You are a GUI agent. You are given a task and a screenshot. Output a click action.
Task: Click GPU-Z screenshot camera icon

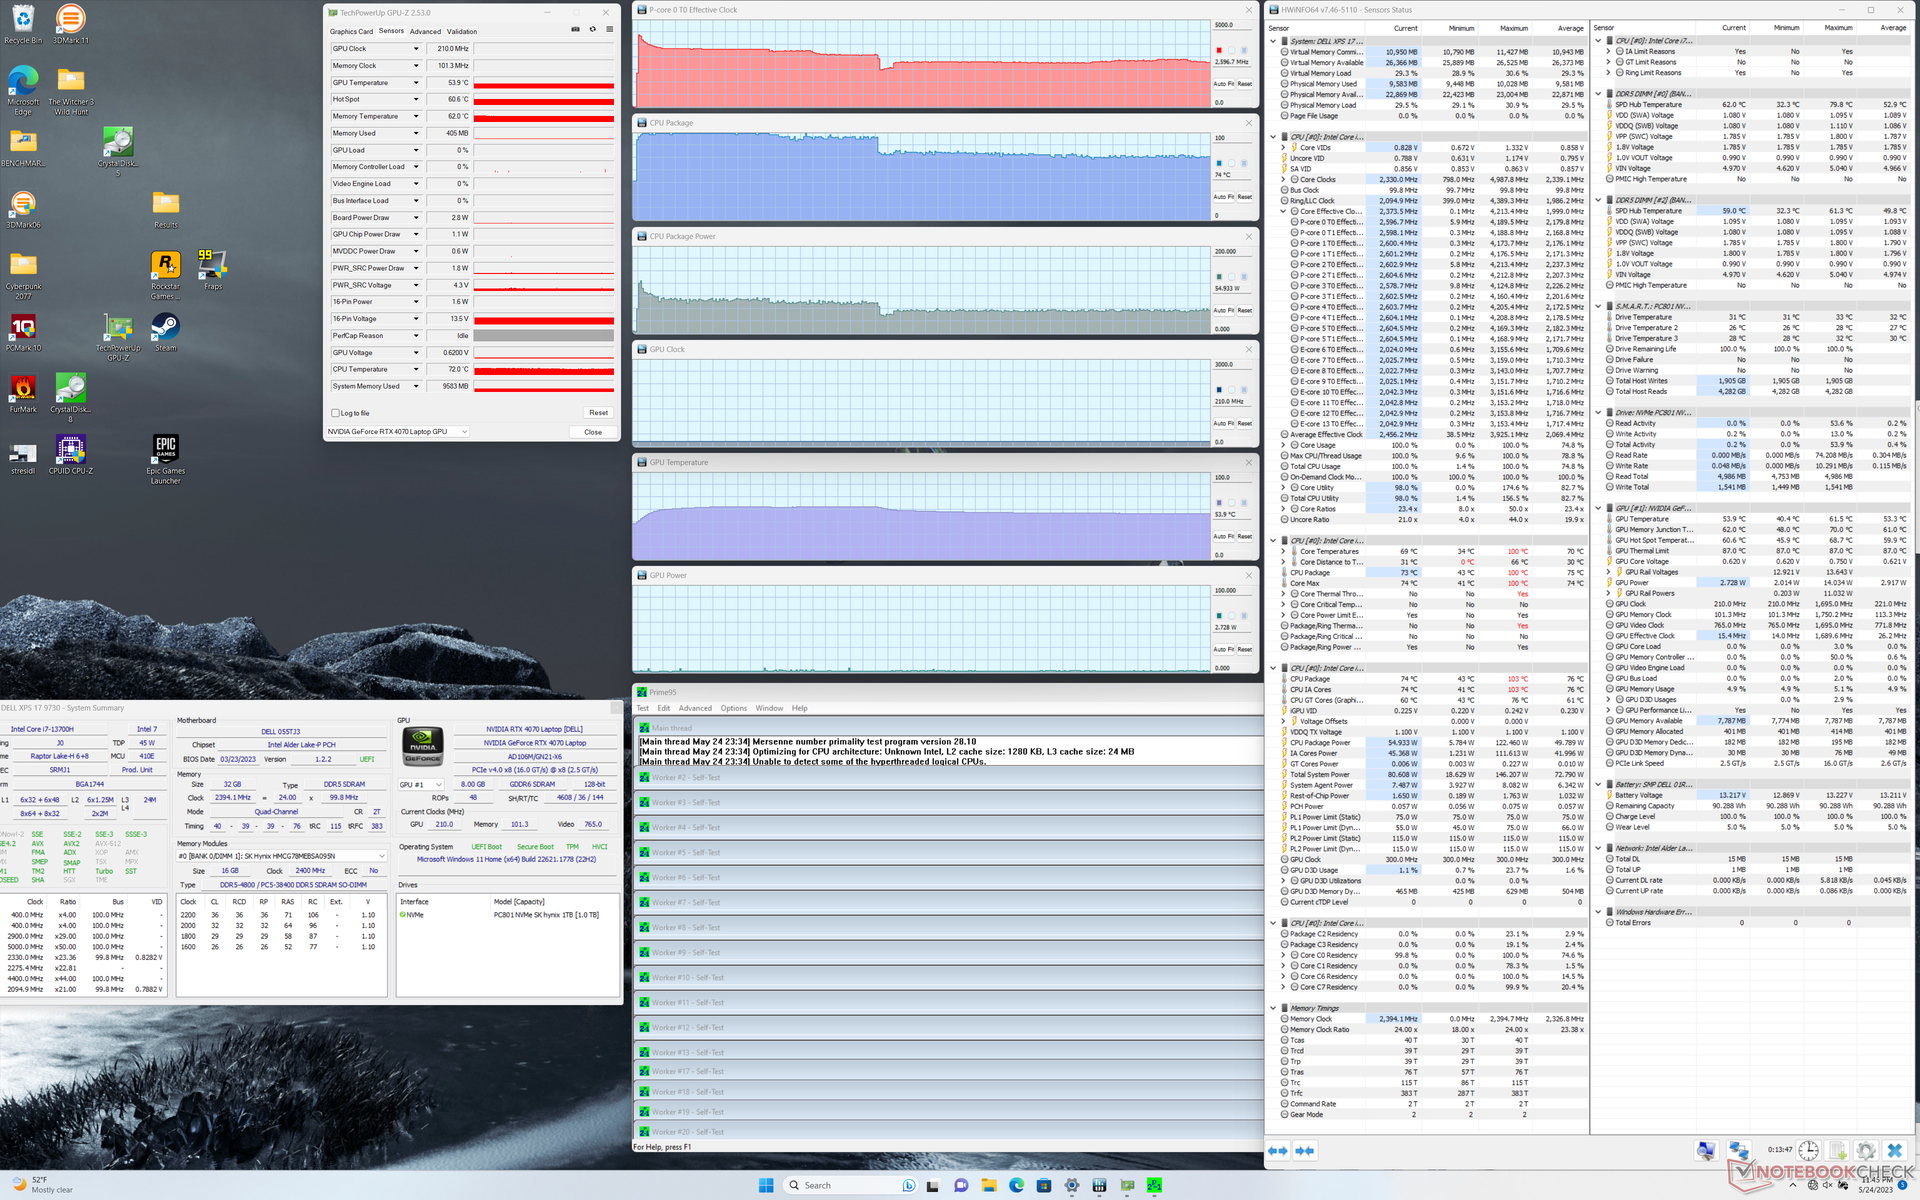coord(575,29)
